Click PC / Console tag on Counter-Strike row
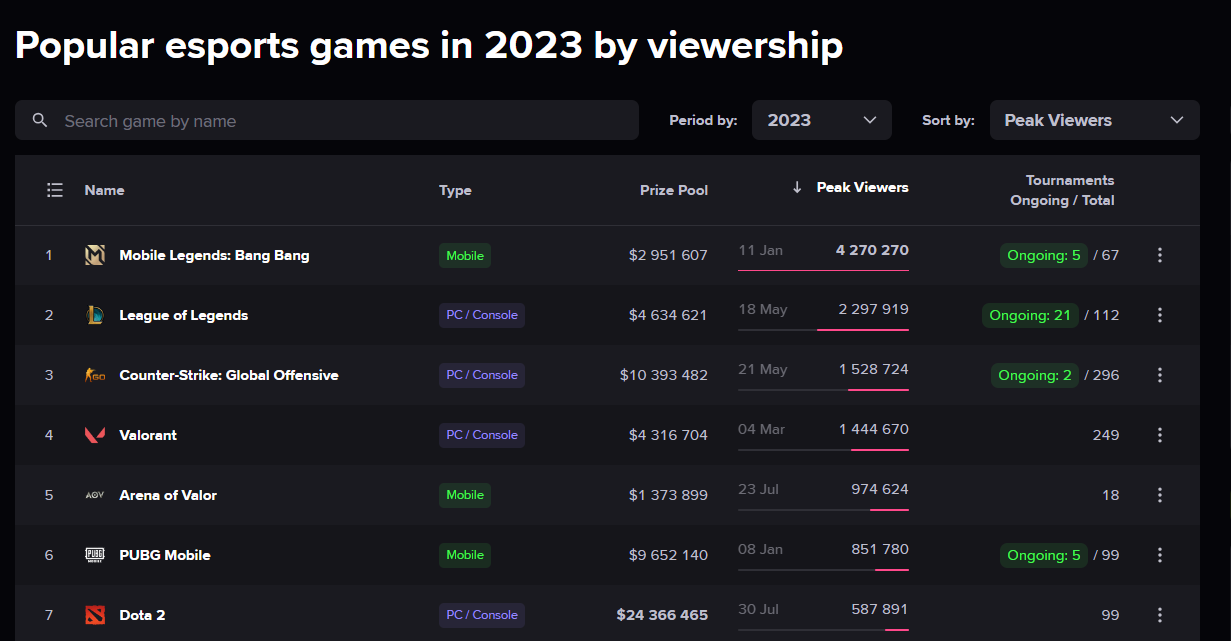This screenshot has width=1231, height=641. point(482,375)
